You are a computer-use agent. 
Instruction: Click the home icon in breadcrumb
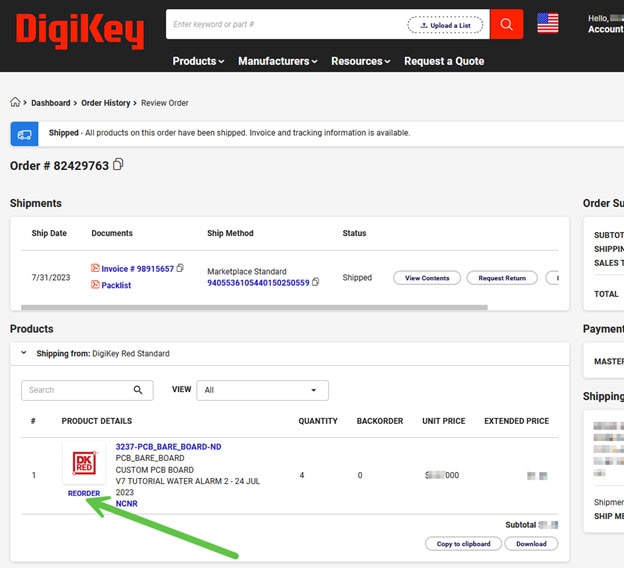(15, 102)
